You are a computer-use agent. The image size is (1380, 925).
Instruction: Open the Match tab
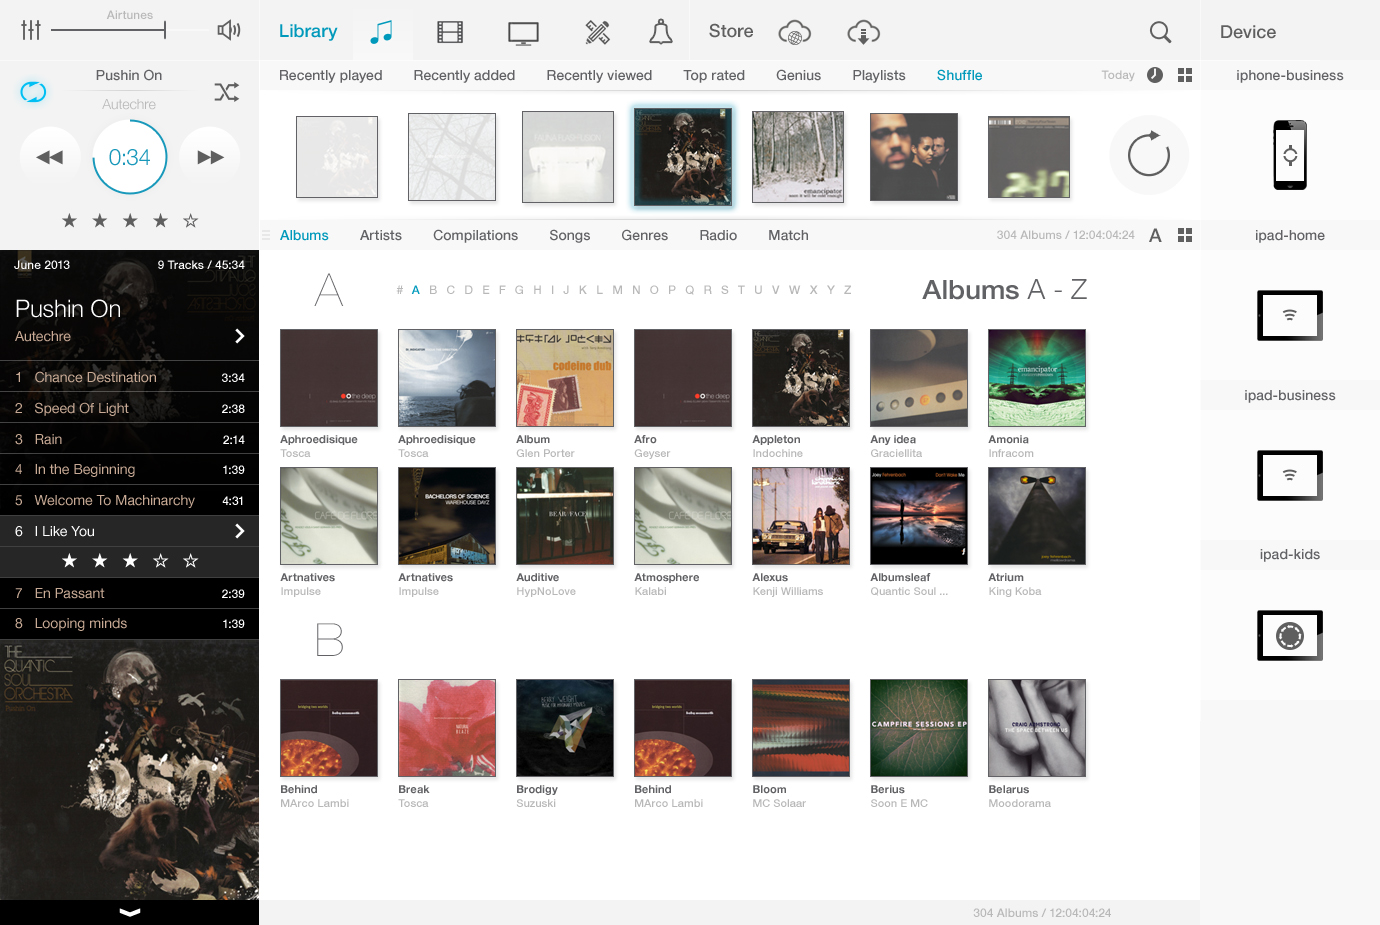(788, 235)
